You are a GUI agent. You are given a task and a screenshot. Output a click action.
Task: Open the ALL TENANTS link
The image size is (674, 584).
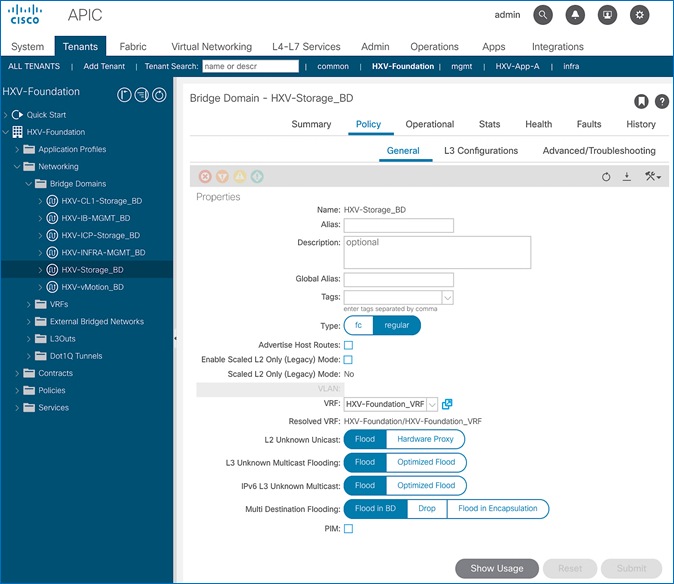(x=34, y=66)
